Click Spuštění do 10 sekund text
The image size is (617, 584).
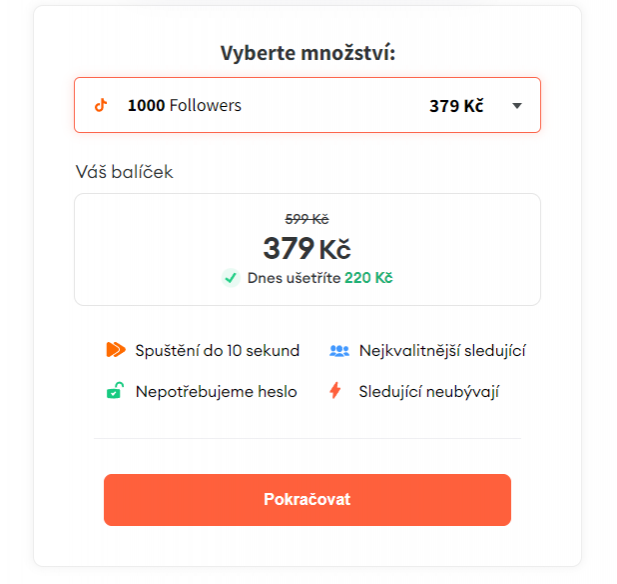(218, 350)
